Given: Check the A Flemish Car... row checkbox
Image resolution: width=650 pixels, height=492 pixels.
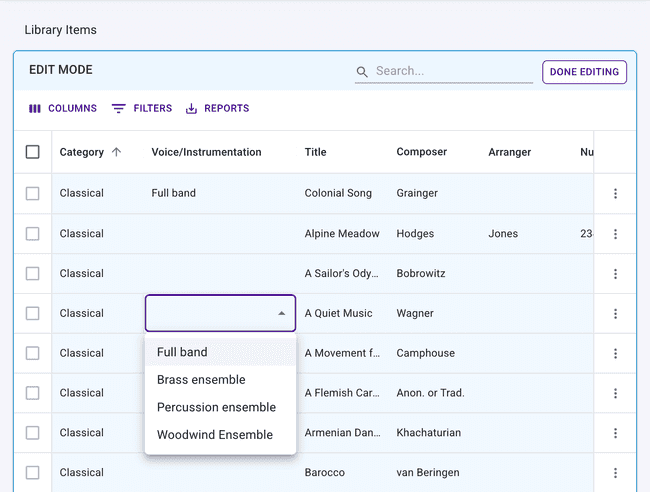Looking at the screenshot, I should [x=33, y=393].
